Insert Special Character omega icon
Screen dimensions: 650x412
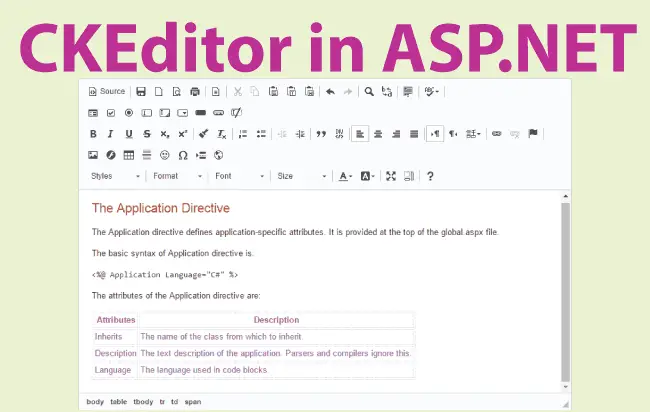pyautogui.click(x=183, y=155)
